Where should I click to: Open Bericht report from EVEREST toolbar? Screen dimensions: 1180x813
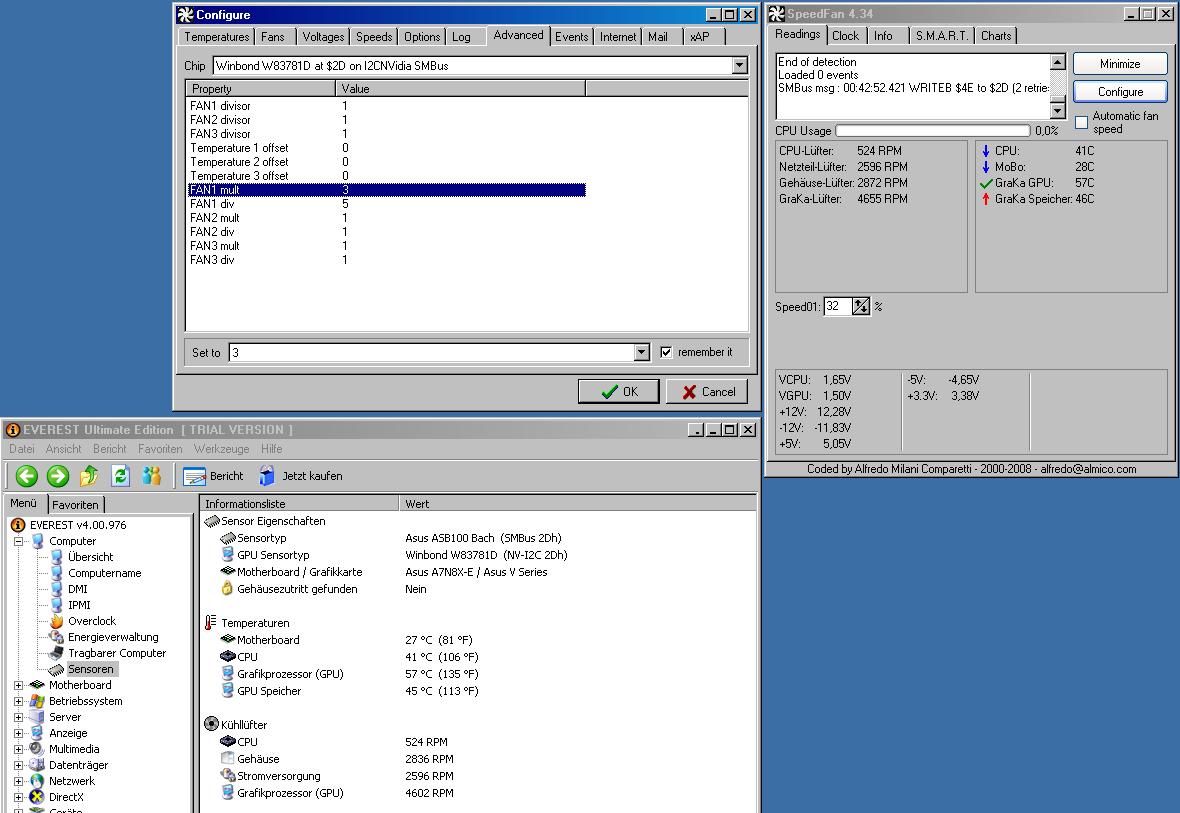tap(213, 476)
